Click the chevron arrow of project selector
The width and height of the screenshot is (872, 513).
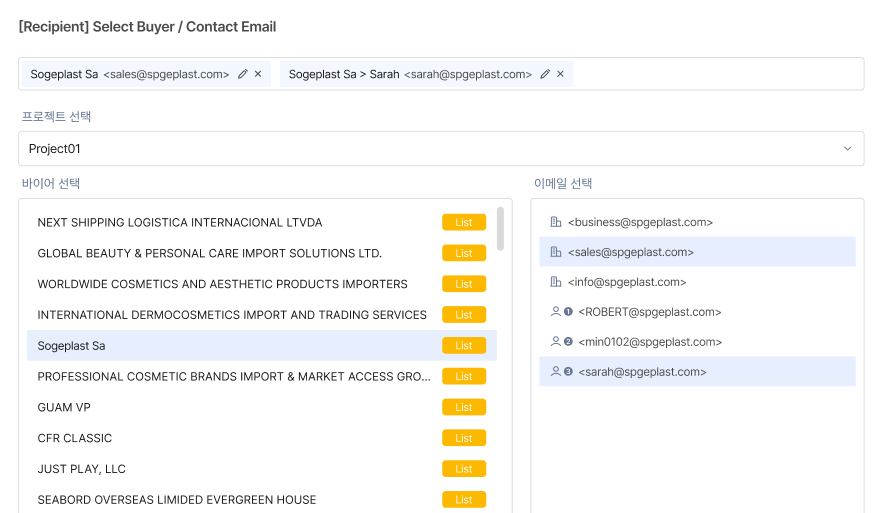(x=847, y=149)
